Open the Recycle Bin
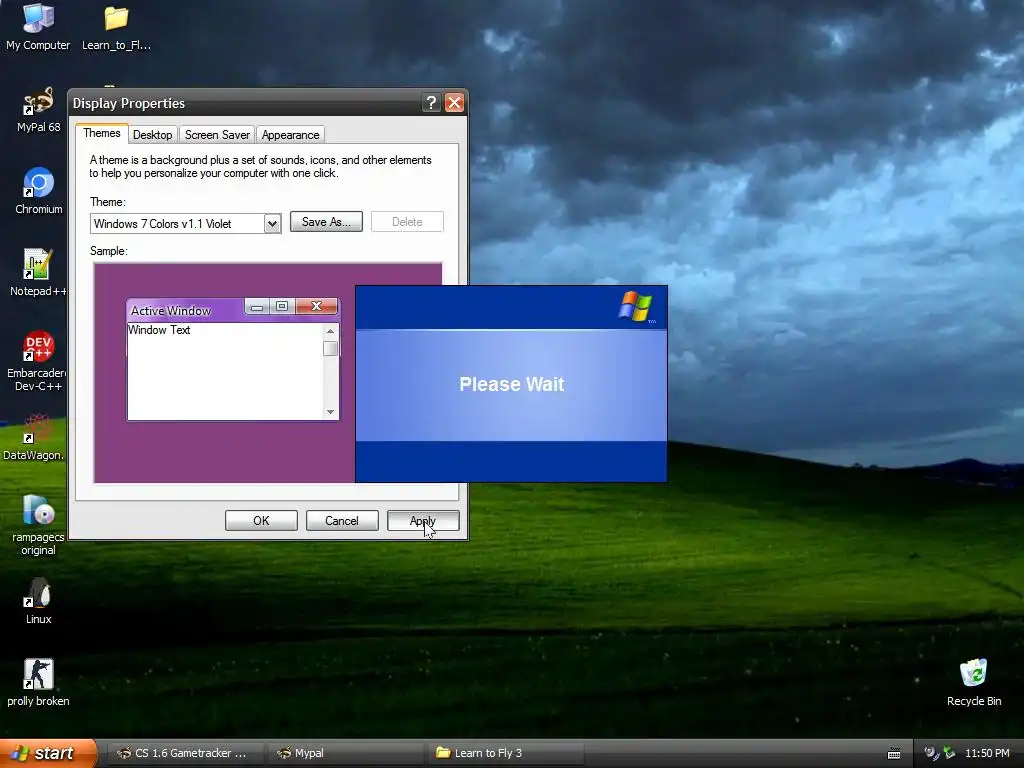Image resolution: width=1024 pixels, height=768 pixels. 974,682
